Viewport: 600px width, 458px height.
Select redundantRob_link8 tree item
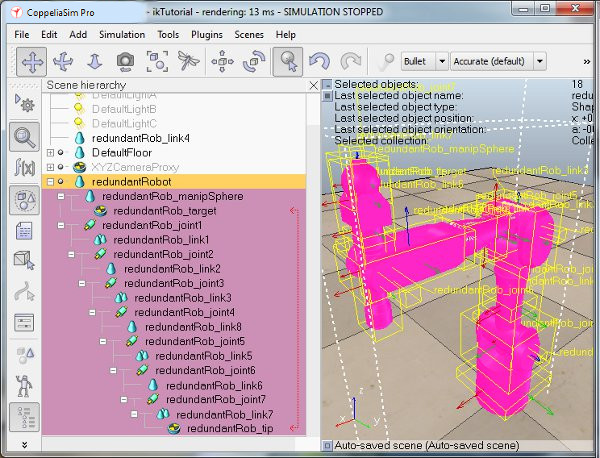click(193, 327)
